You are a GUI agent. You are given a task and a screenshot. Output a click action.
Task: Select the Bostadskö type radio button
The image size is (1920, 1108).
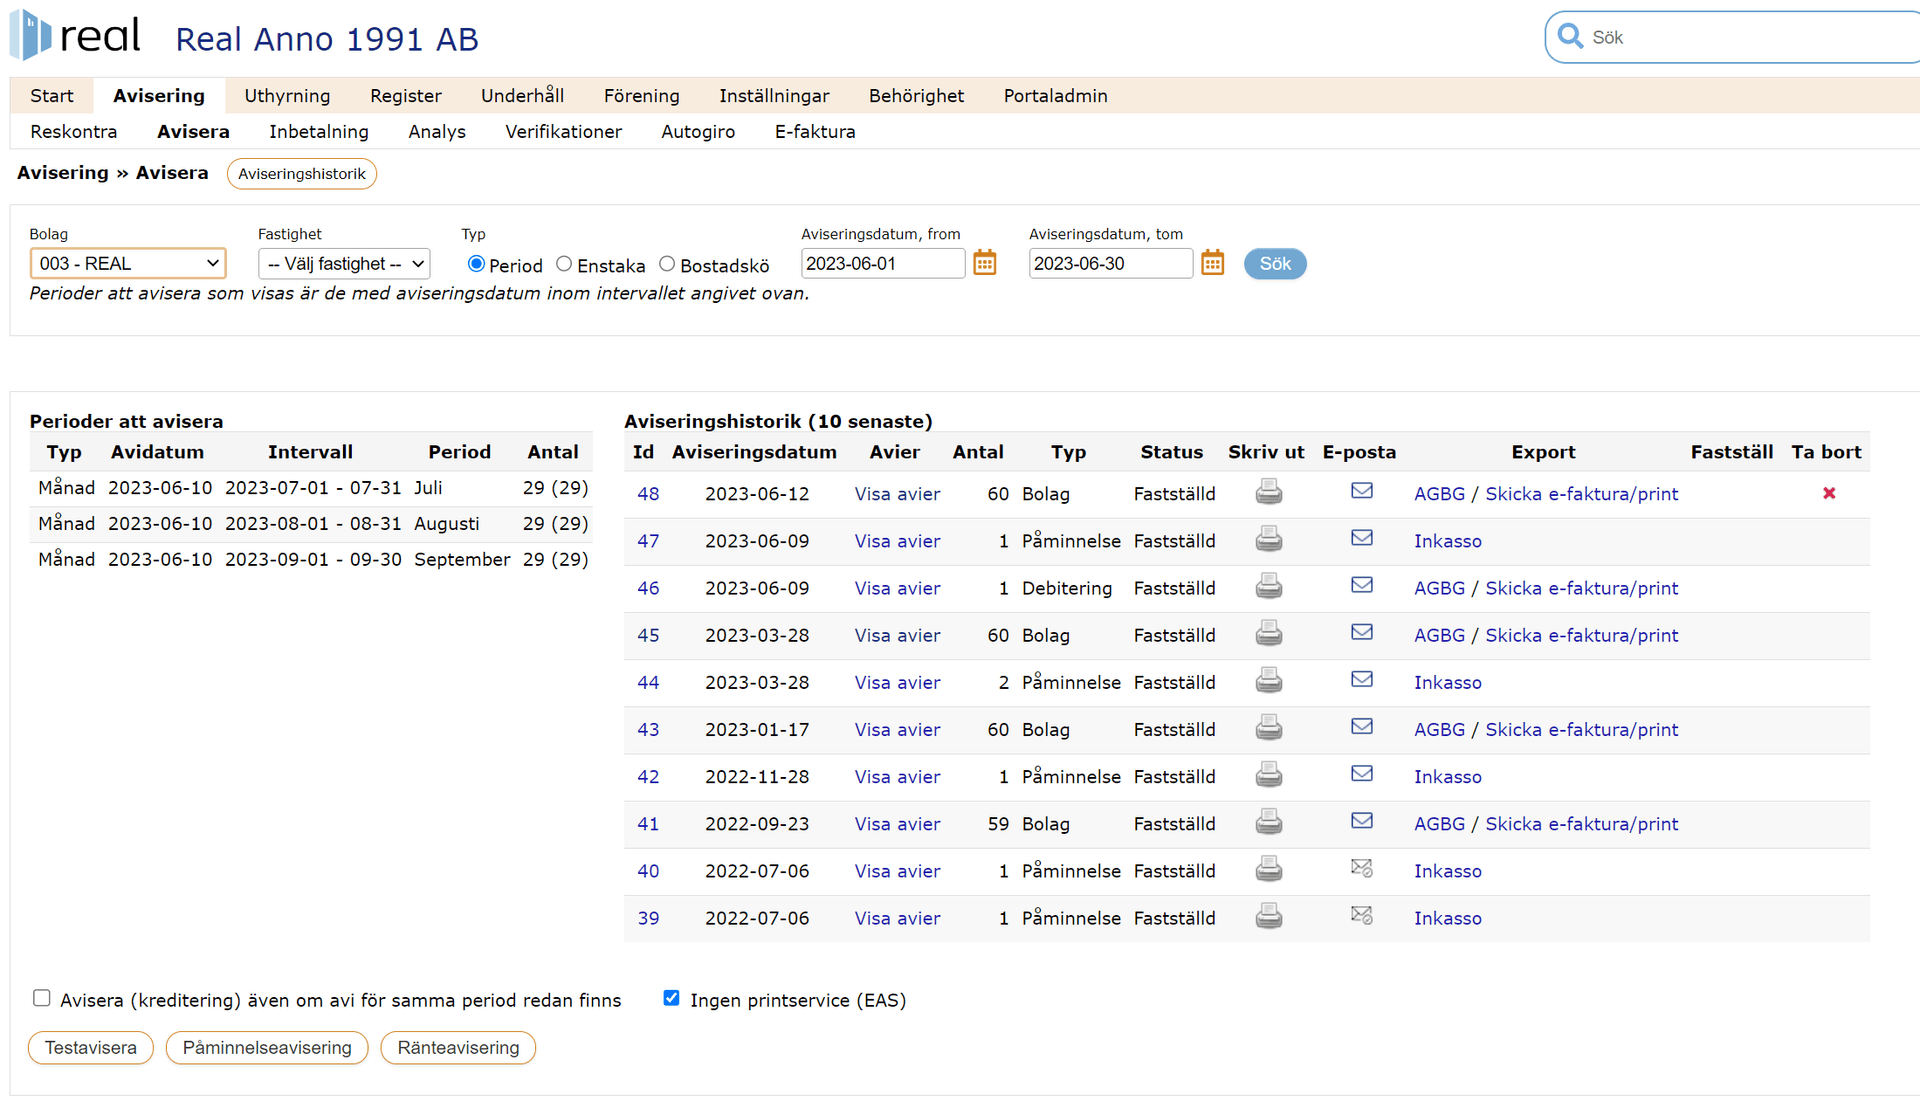(667, 264)
